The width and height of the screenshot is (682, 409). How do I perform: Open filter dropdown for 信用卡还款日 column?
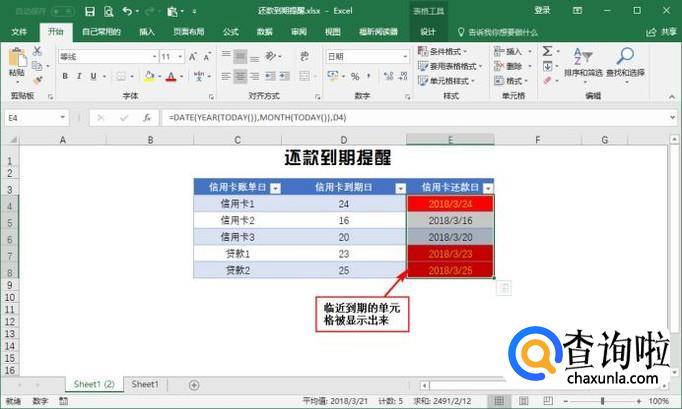tap(488, 188)
